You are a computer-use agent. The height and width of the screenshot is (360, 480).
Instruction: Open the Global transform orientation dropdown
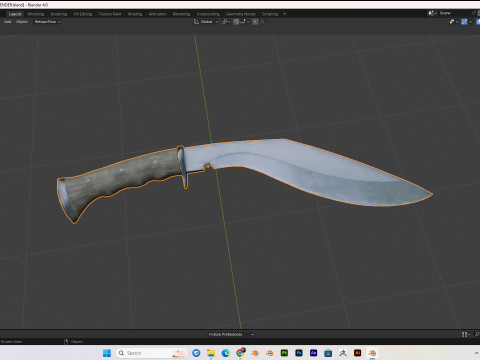pyautogui.click(x=206, y=22)
